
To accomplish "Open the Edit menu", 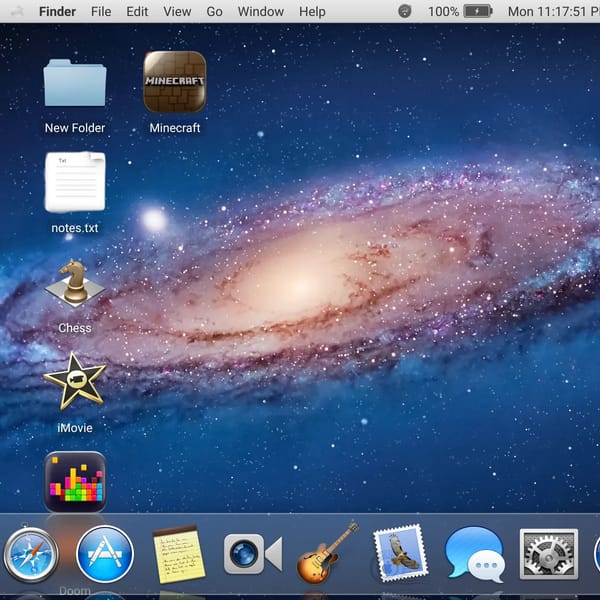I will pyautogui.click(x=137, y=11).
